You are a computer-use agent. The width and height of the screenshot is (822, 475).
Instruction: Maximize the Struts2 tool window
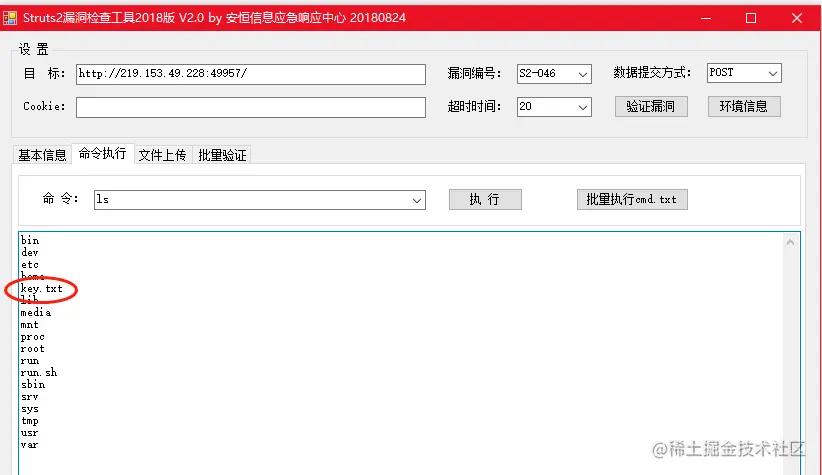click(x=751, y=18)
